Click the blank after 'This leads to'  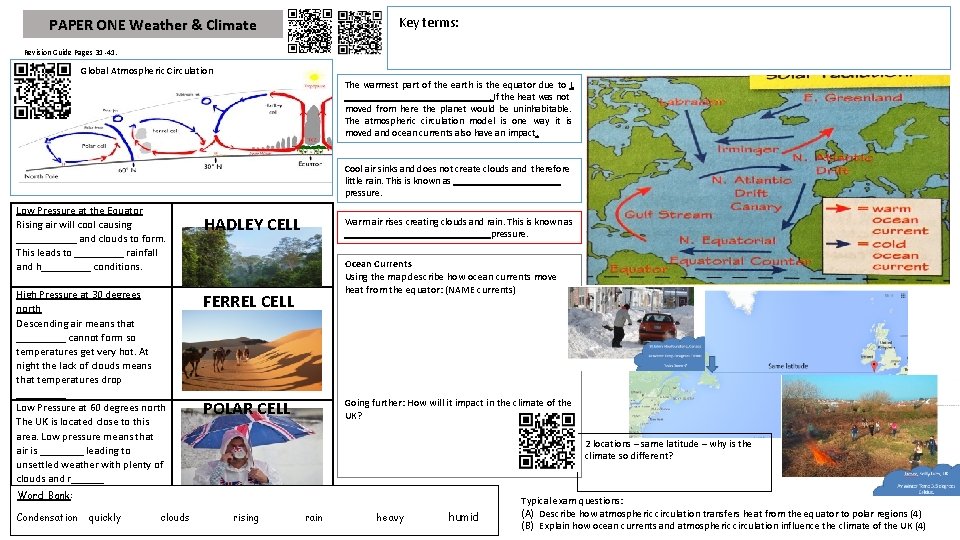click(99, 256)
